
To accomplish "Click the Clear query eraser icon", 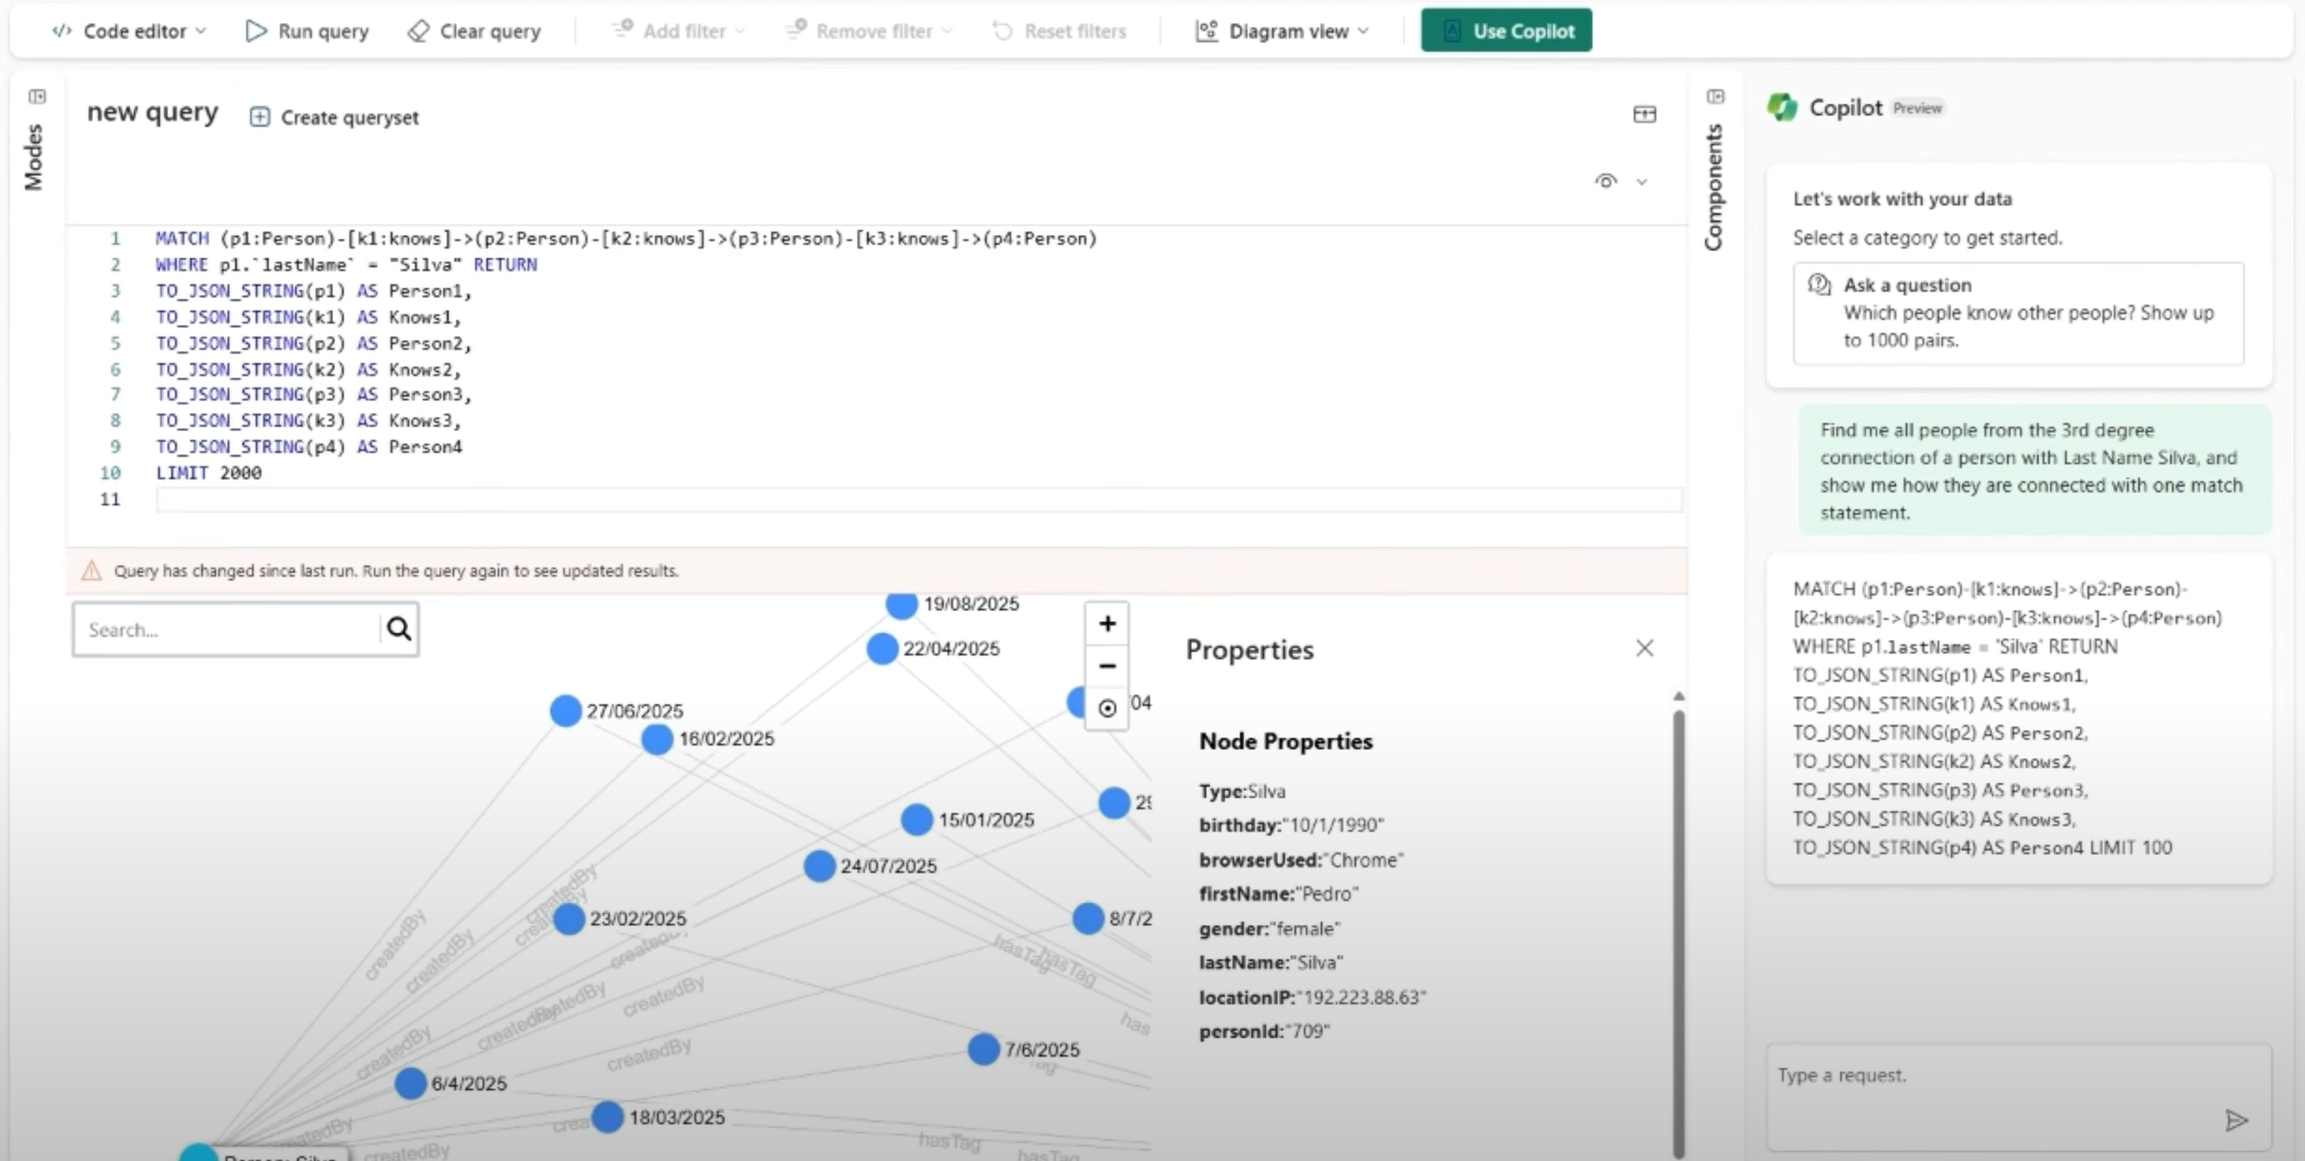I will [x=418, y=31].
